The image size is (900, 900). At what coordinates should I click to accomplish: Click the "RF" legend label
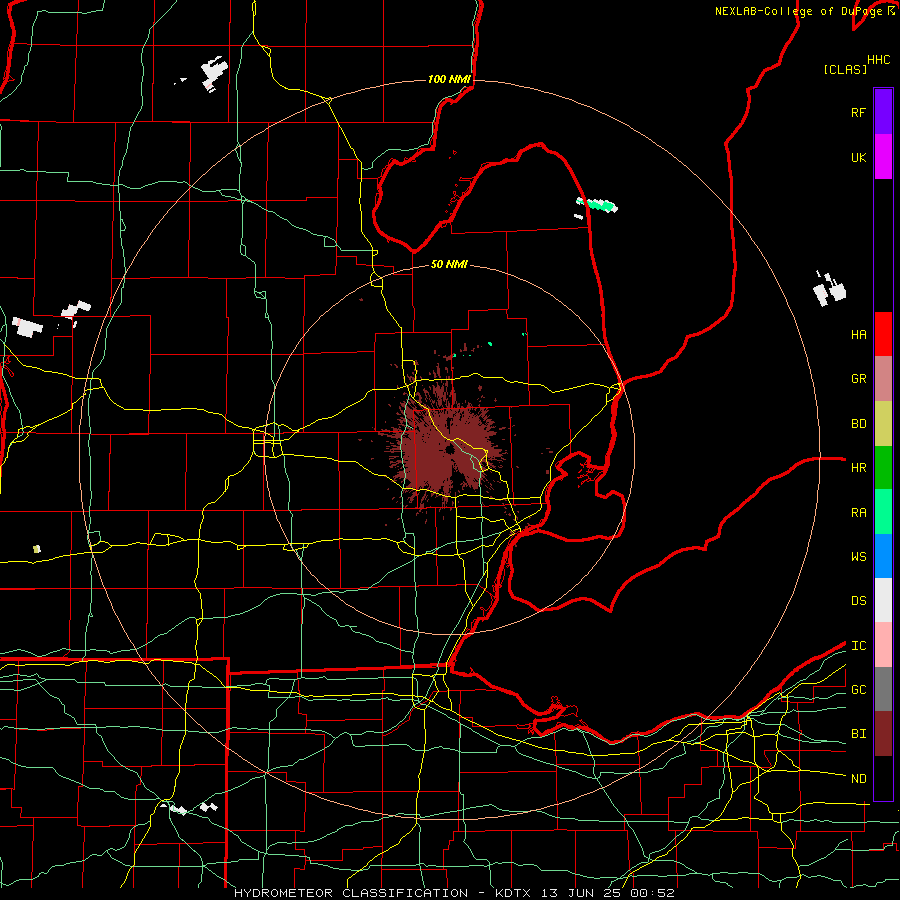[x=858, y=112]
